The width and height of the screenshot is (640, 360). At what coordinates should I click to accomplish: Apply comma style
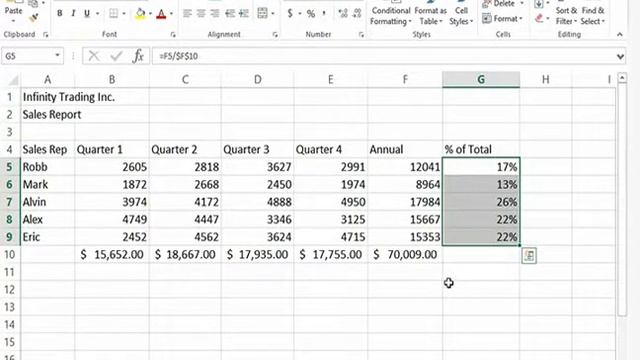324,13
